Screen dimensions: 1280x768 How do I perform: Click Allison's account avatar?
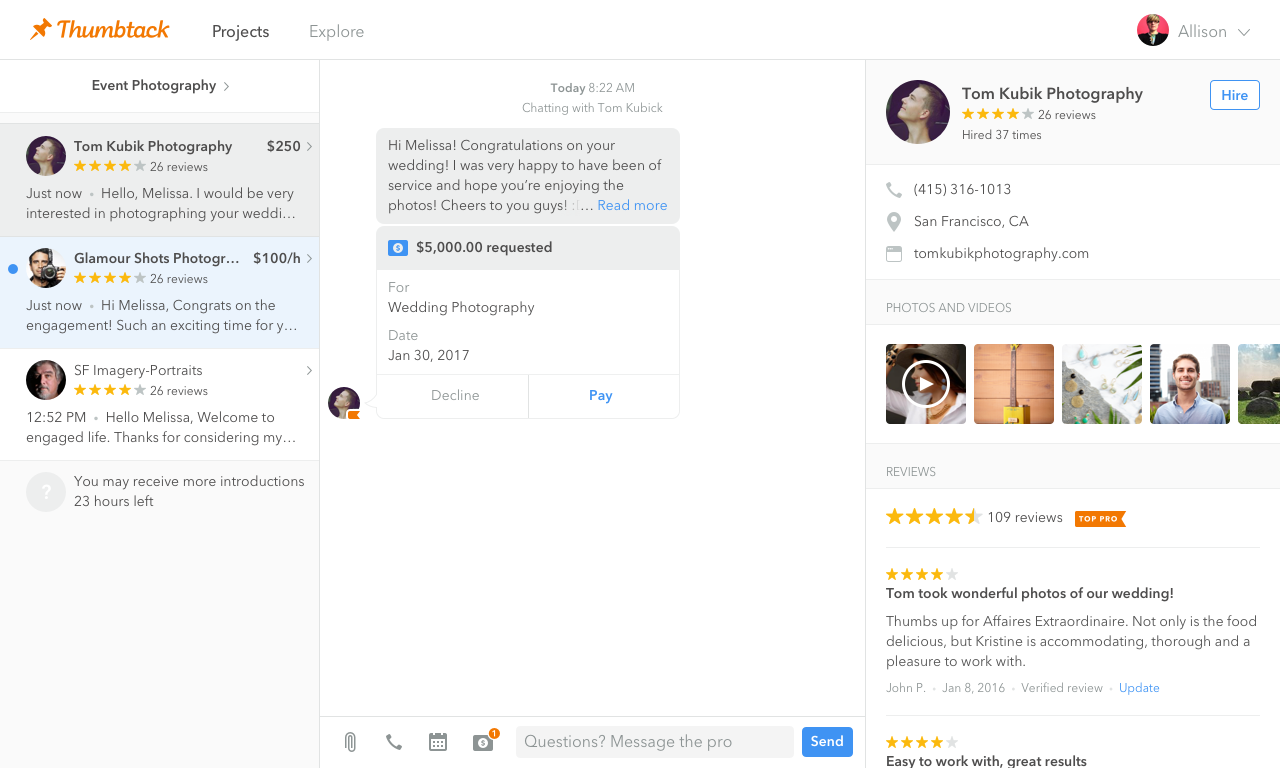click(1153, 30)
